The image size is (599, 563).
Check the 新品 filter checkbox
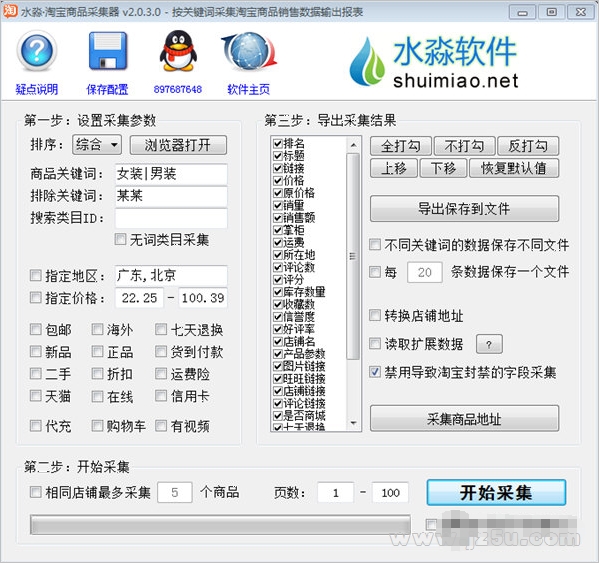pos(36,351)
